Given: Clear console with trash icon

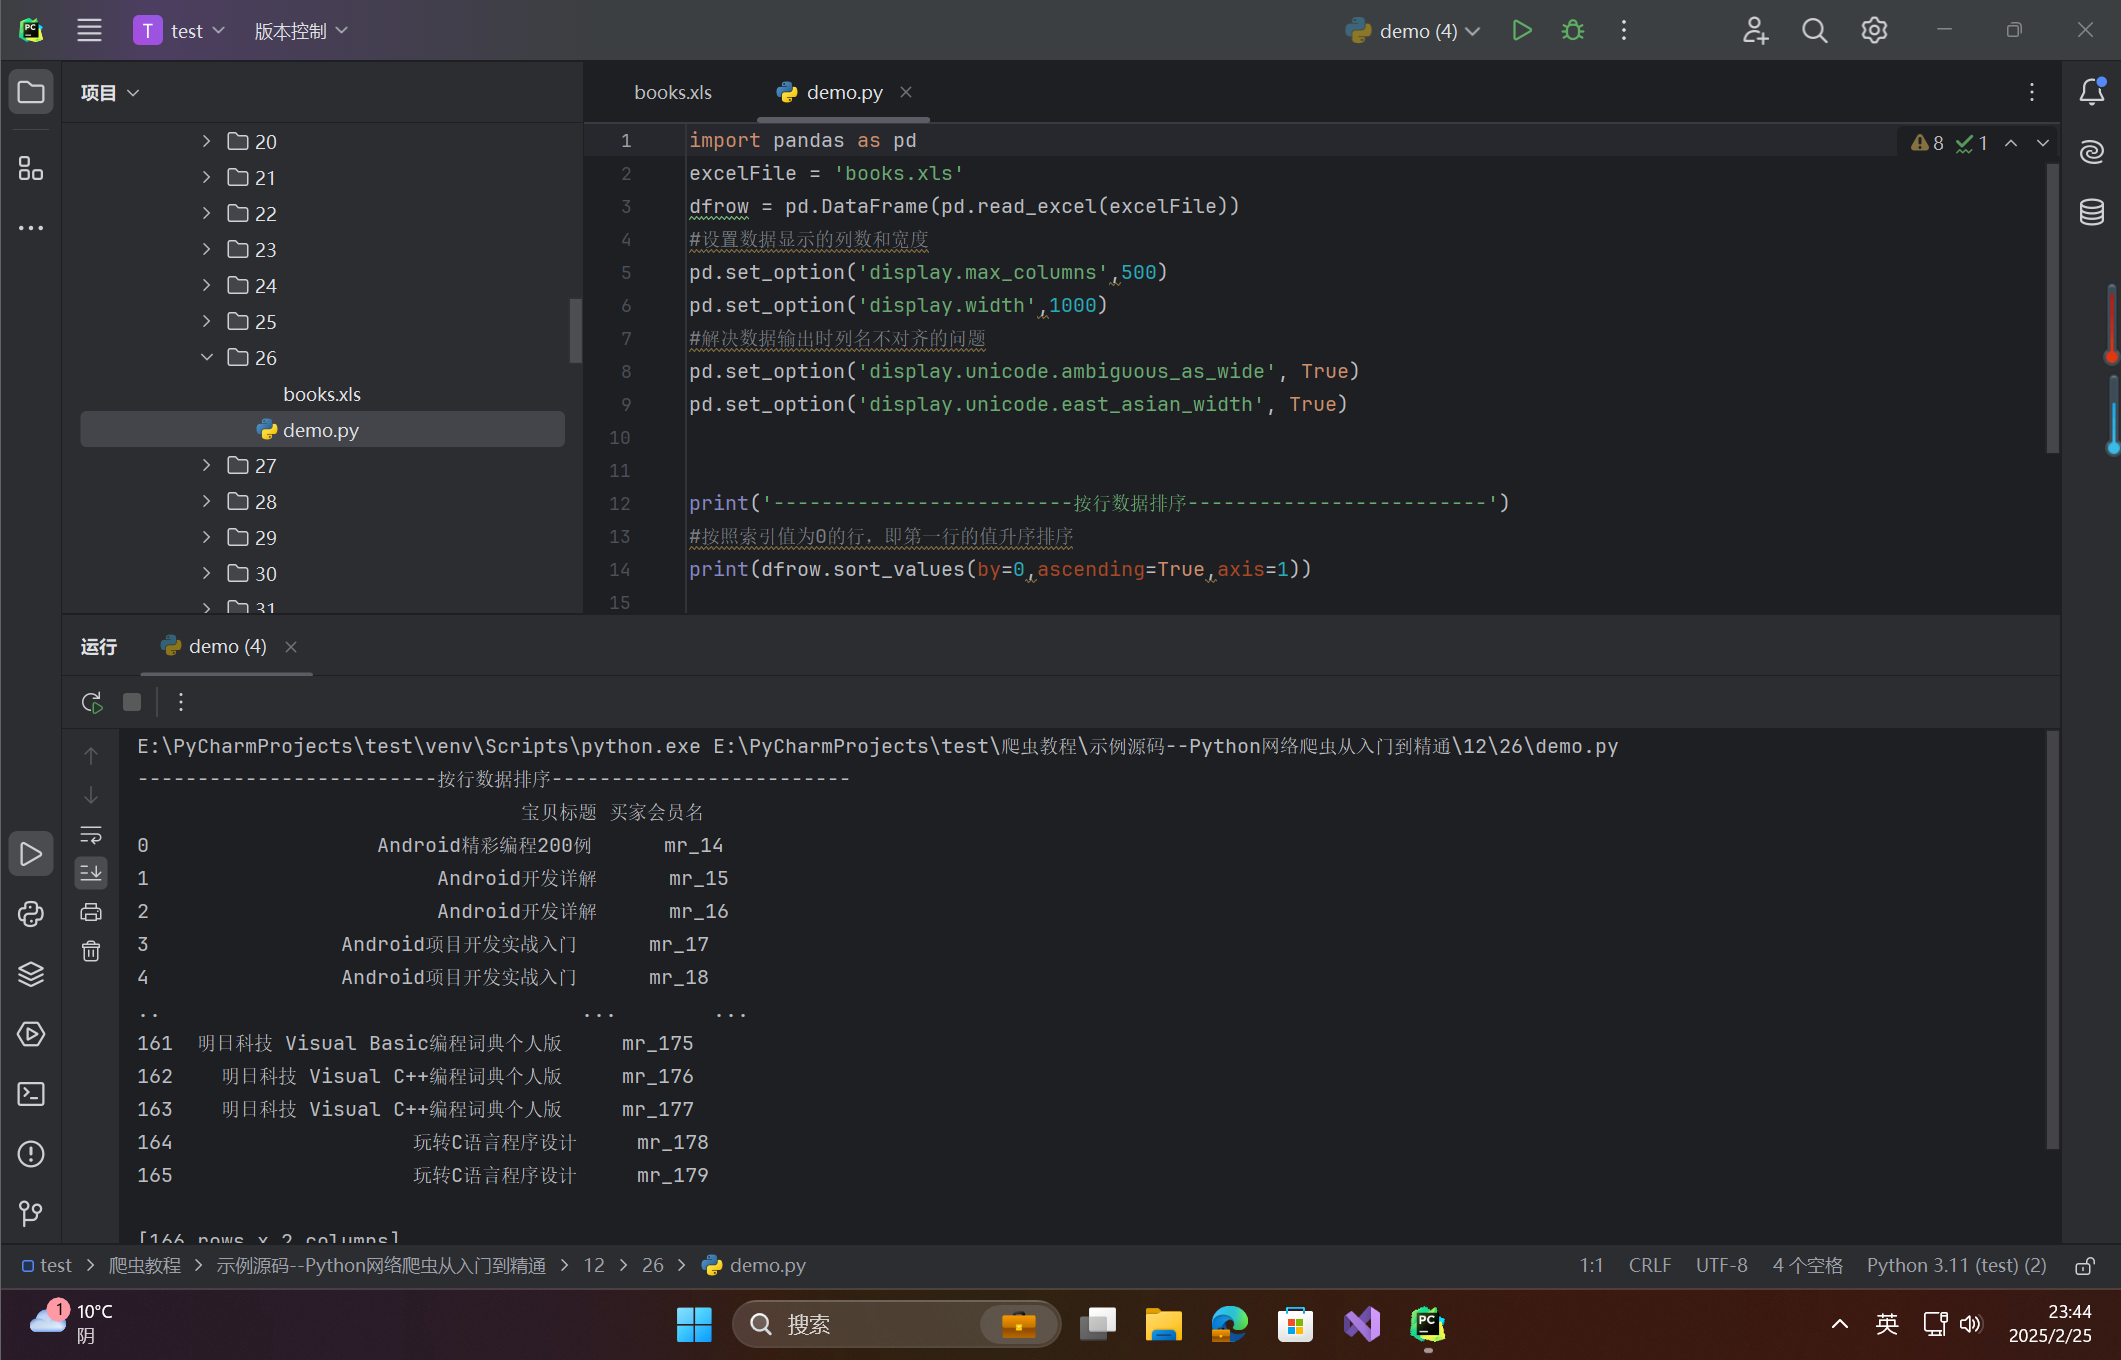Looking at the screenshot, I should 91,951.
